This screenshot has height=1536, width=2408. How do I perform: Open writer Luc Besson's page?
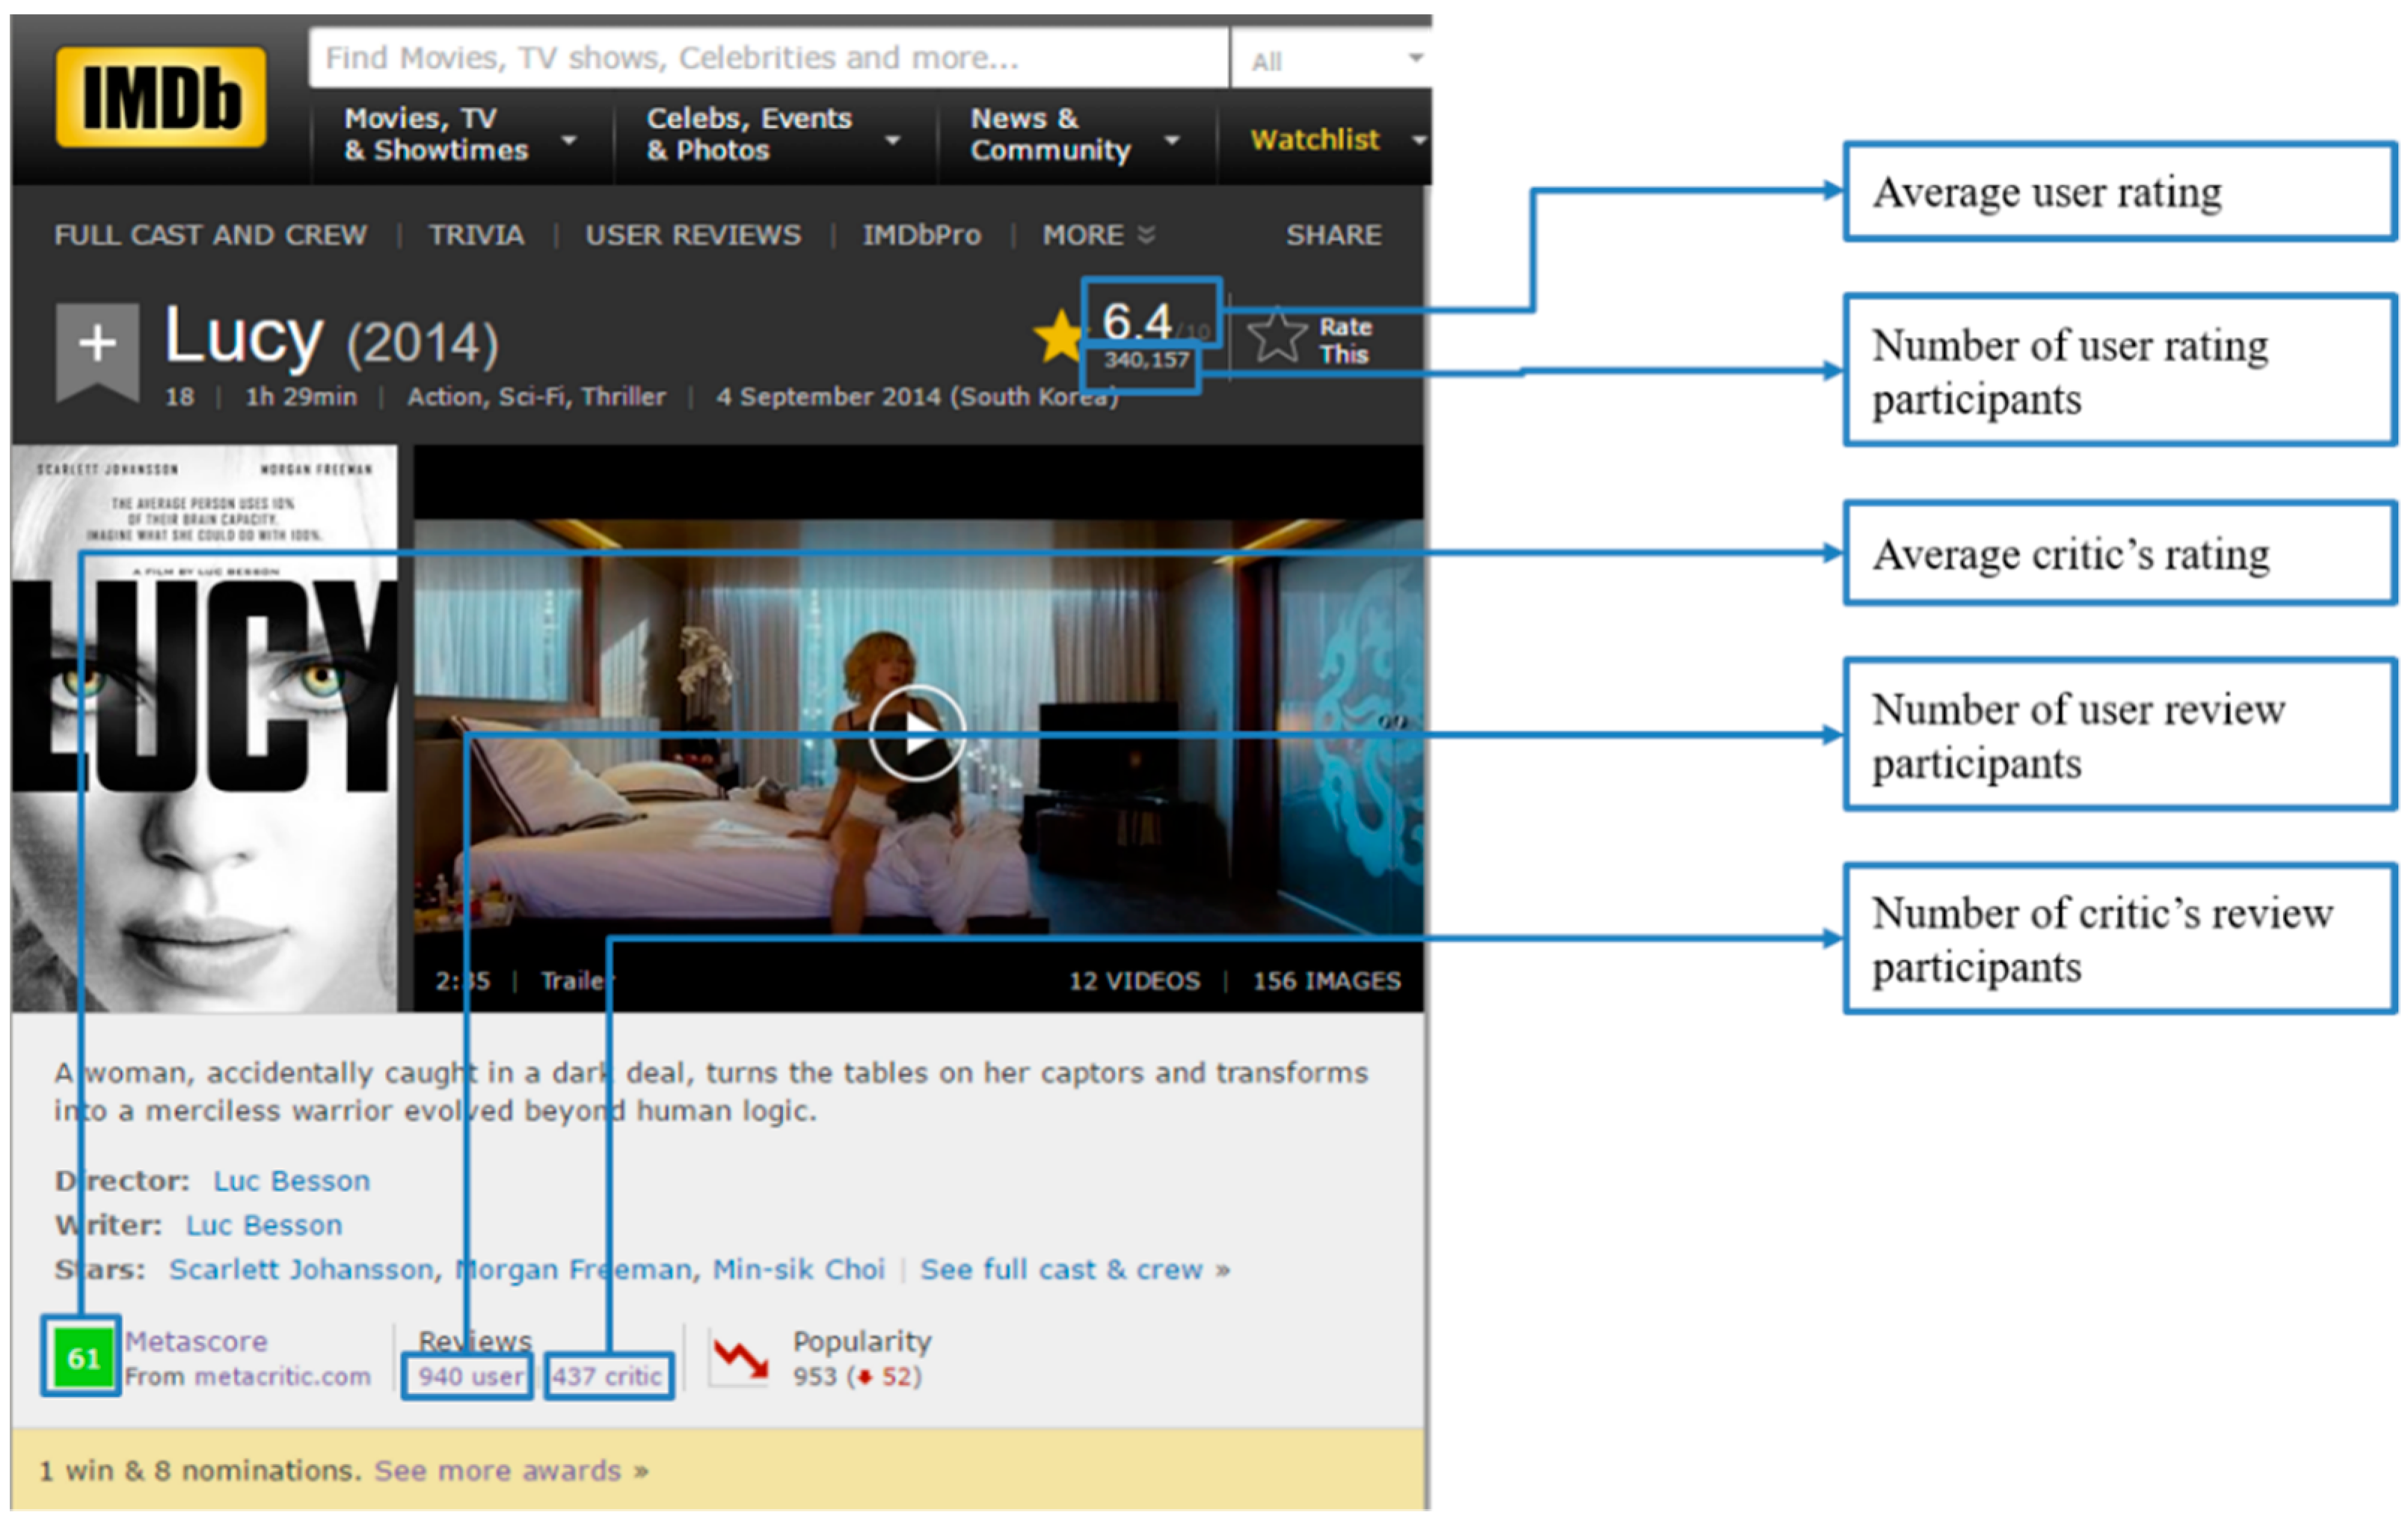(264, 1225)
